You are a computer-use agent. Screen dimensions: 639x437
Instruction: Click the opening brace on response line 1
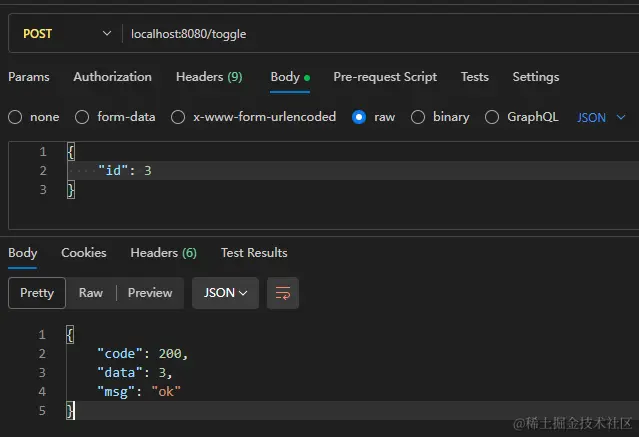coord(70,335)
